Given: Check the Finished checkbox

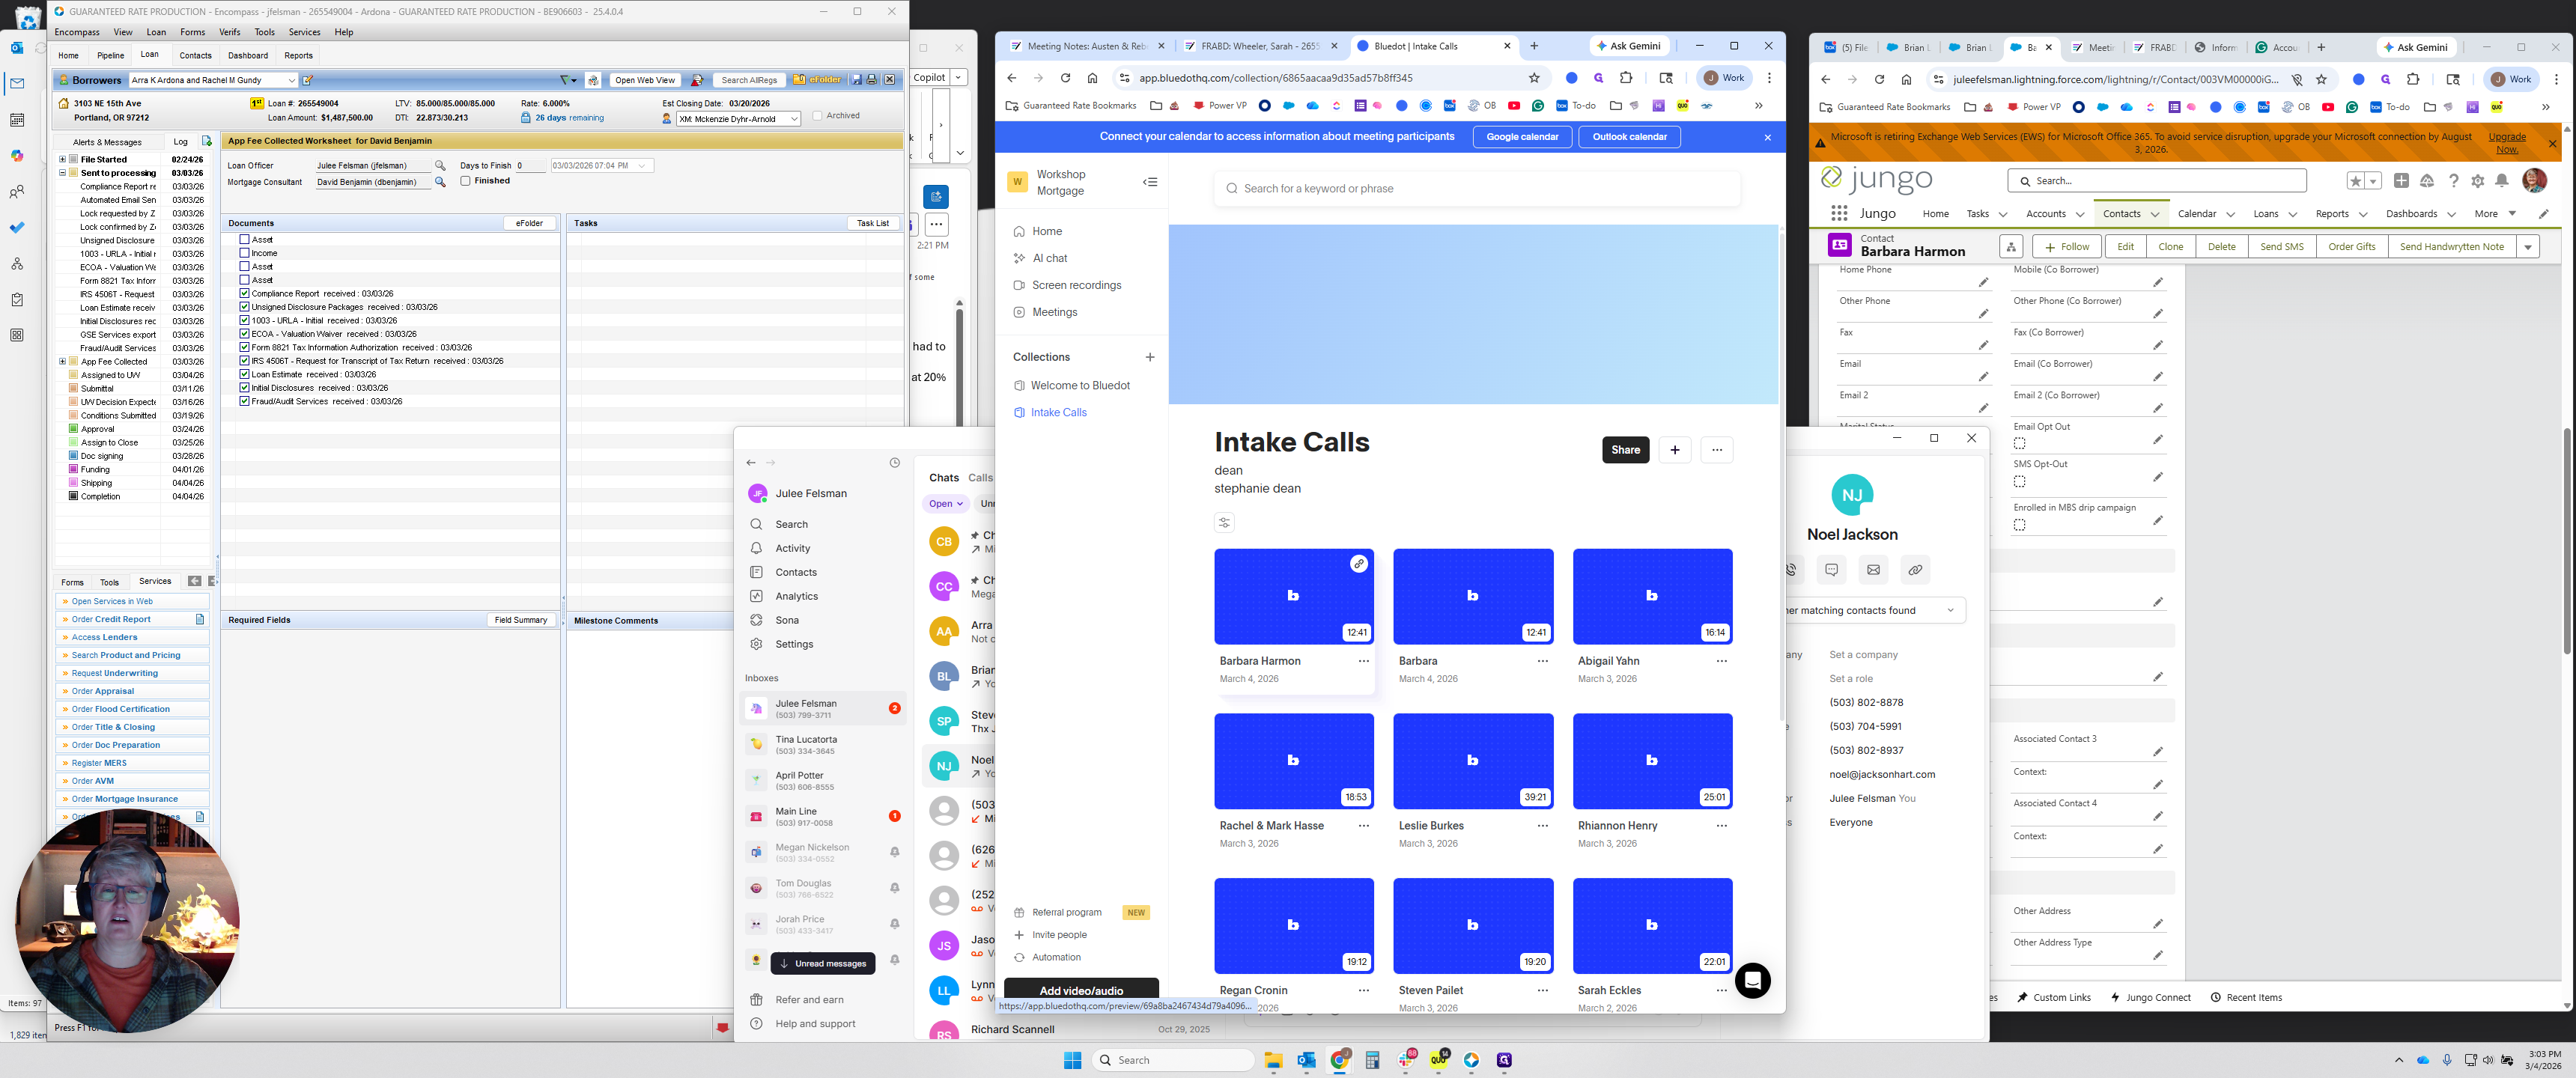Looking at the screenshot, I should (x=466, y=181).
